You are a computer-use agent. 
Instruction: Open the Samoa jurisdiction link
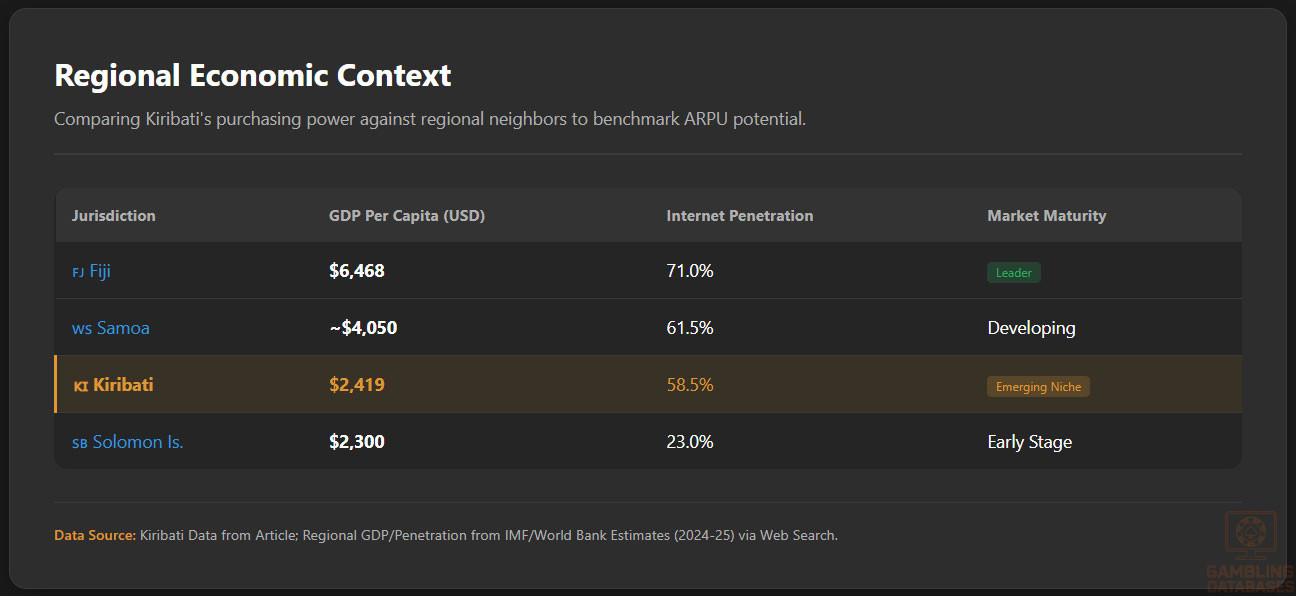click(x=123, y=328)
